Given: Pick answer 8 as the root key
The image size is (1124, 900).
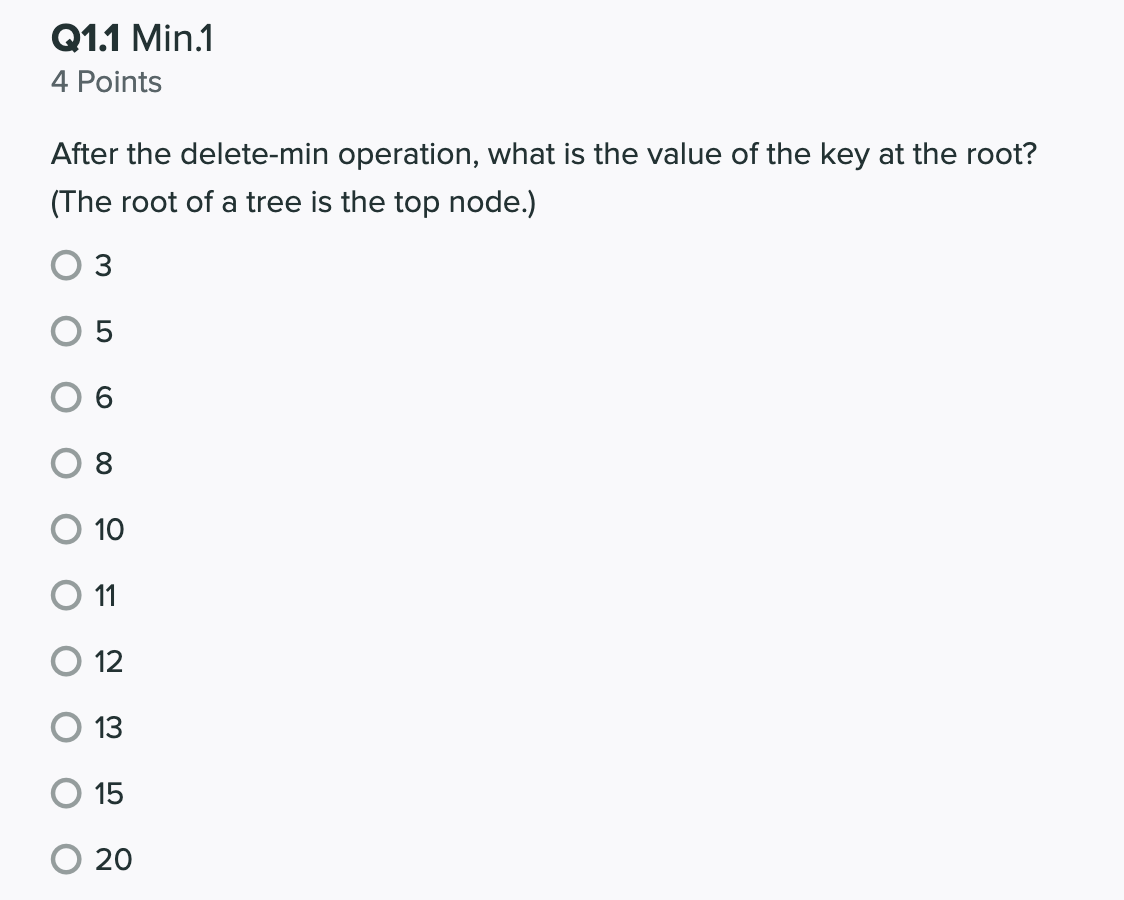Looking at the screenshot, I should click(66, 463).
